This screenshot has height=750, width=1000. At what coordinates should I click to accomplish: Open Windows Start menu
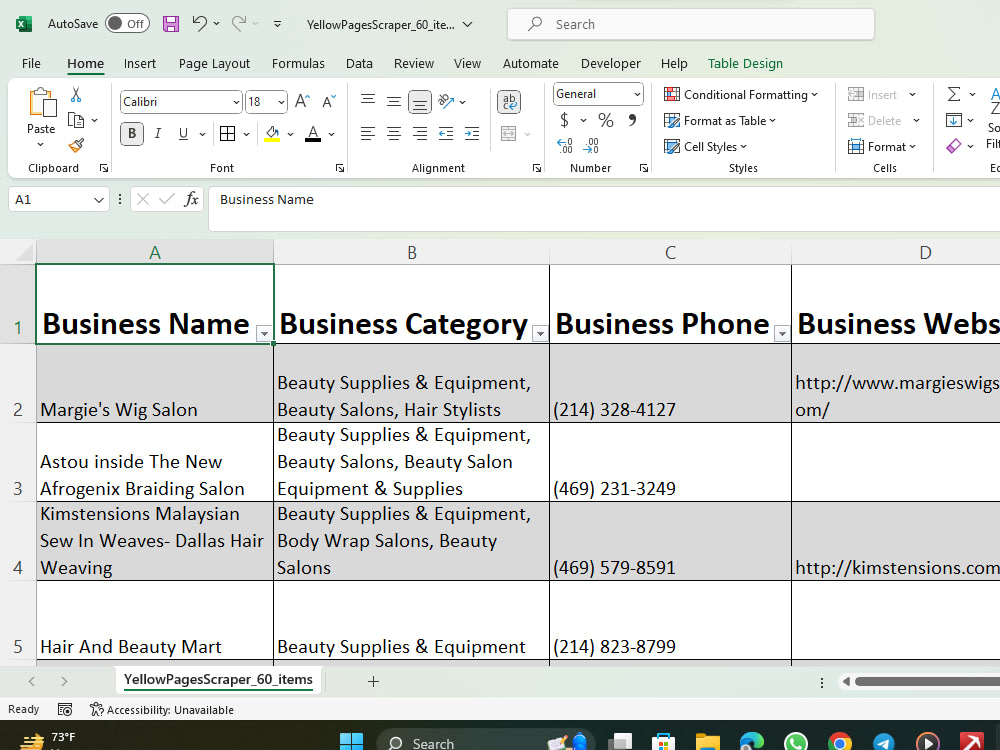pos(351,741)
